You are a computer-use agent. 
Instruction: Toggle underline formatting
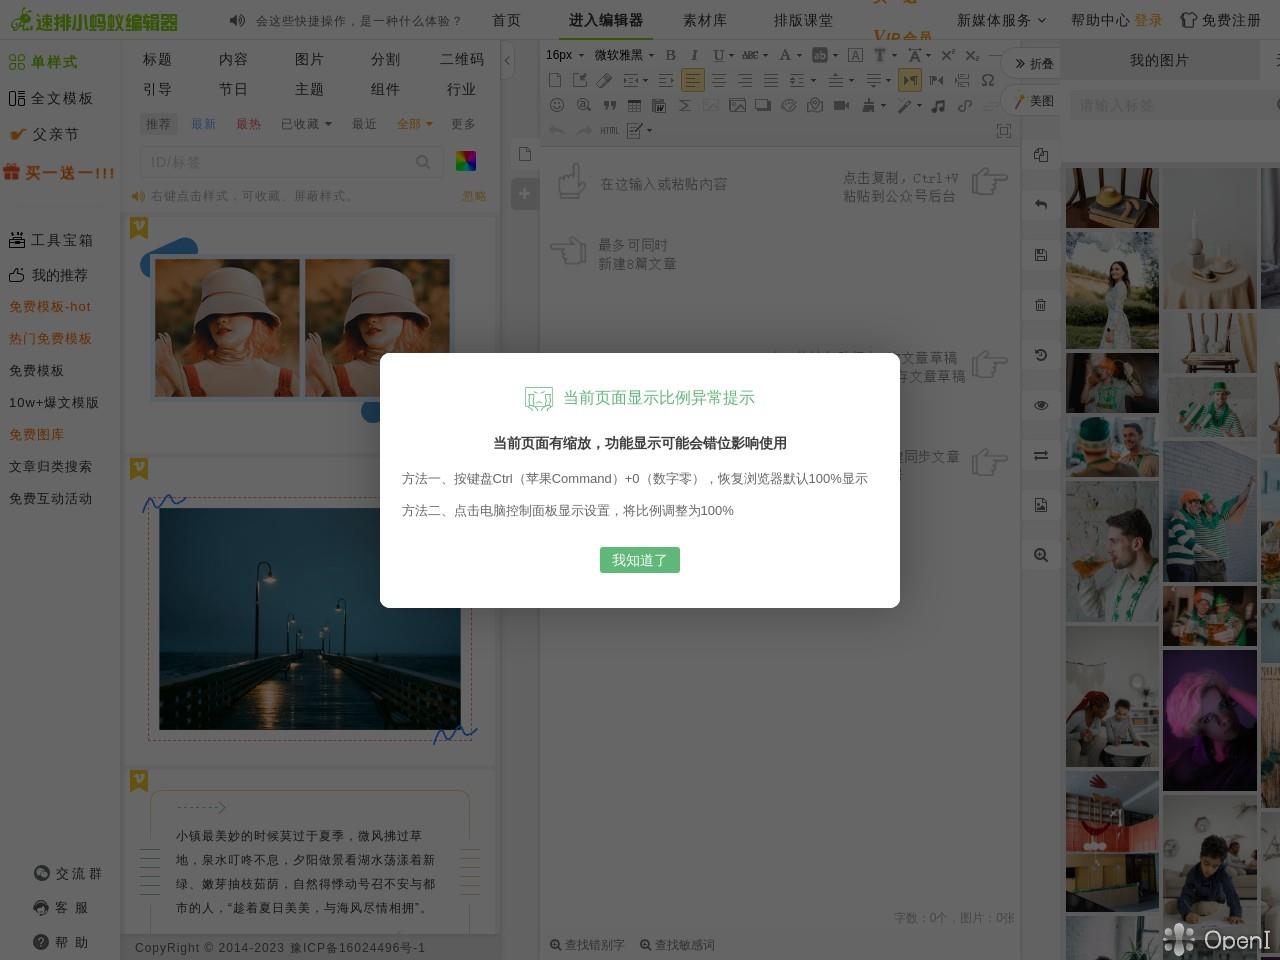[x=718, y=55]
